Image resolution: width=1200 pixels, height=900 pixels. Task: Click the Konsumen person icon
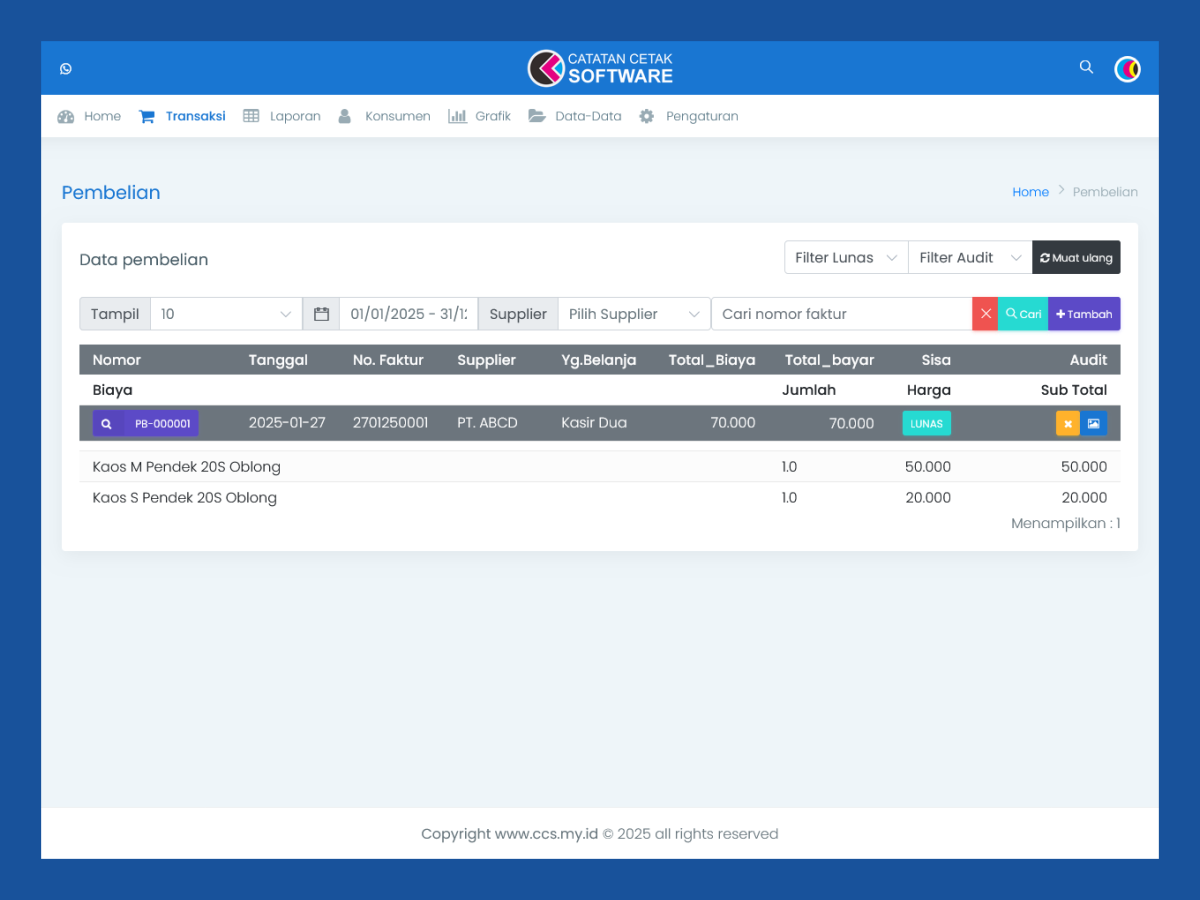point(345,116)
